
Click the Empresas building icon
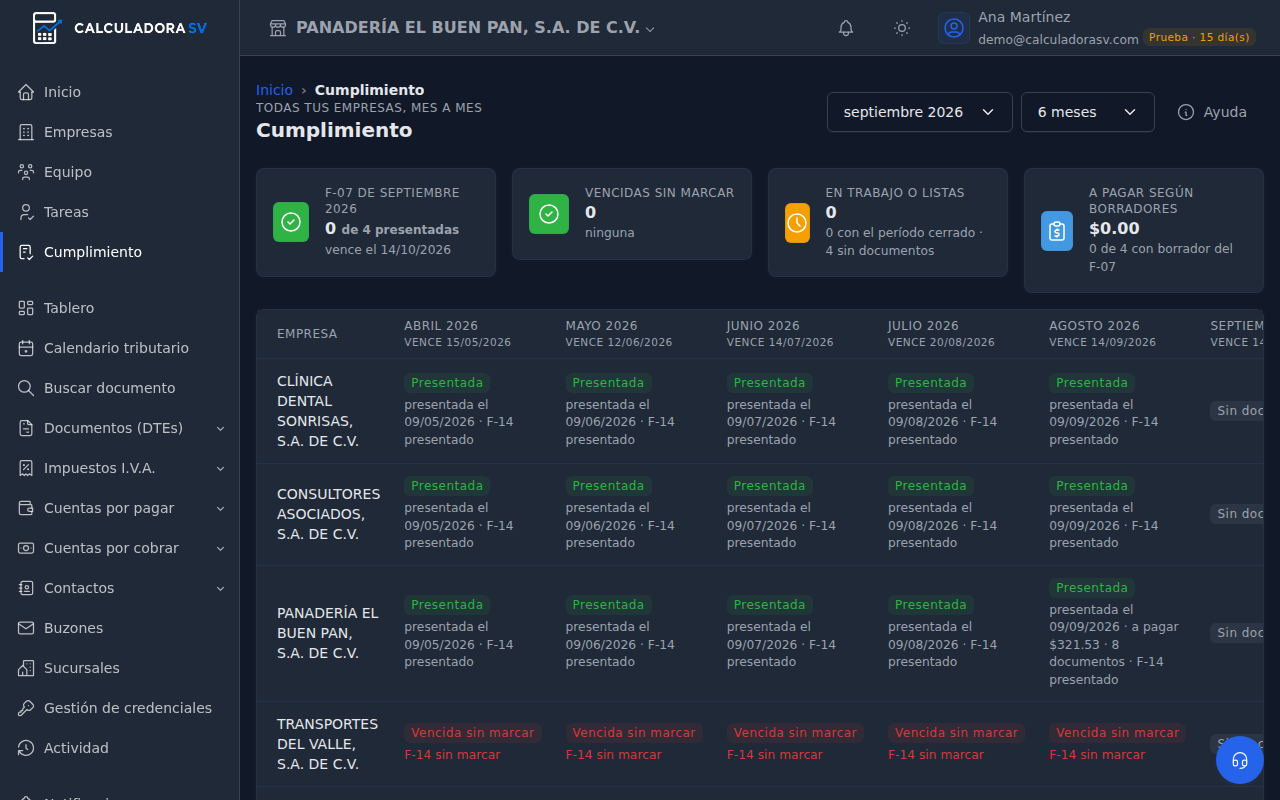pyautogui.click(x=26, y=132)
